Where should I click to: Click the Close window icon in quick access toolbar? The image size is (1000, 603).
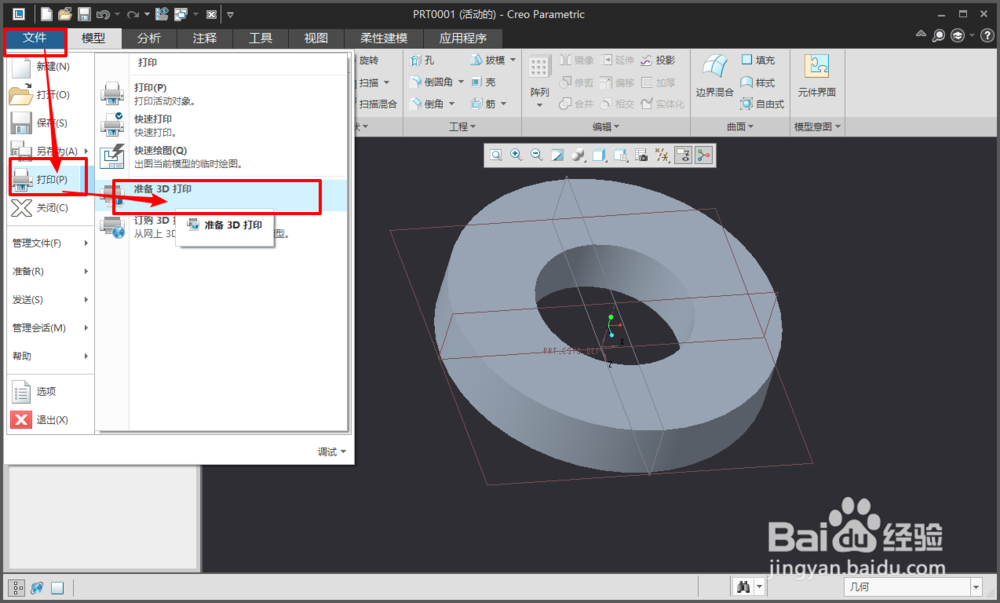(212, 14)
